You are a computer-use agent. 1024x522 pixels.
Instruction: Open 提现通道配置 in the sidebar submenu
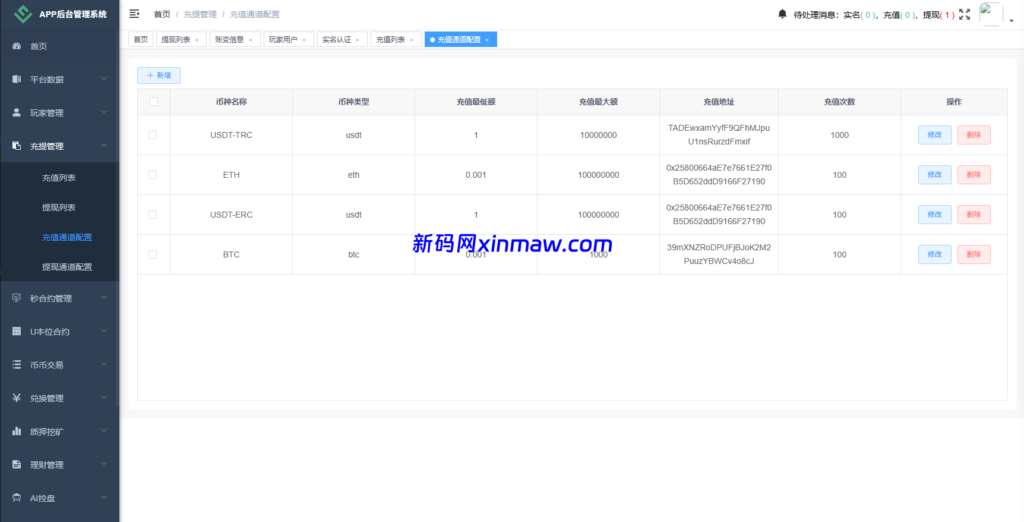[x=59, y=267]
